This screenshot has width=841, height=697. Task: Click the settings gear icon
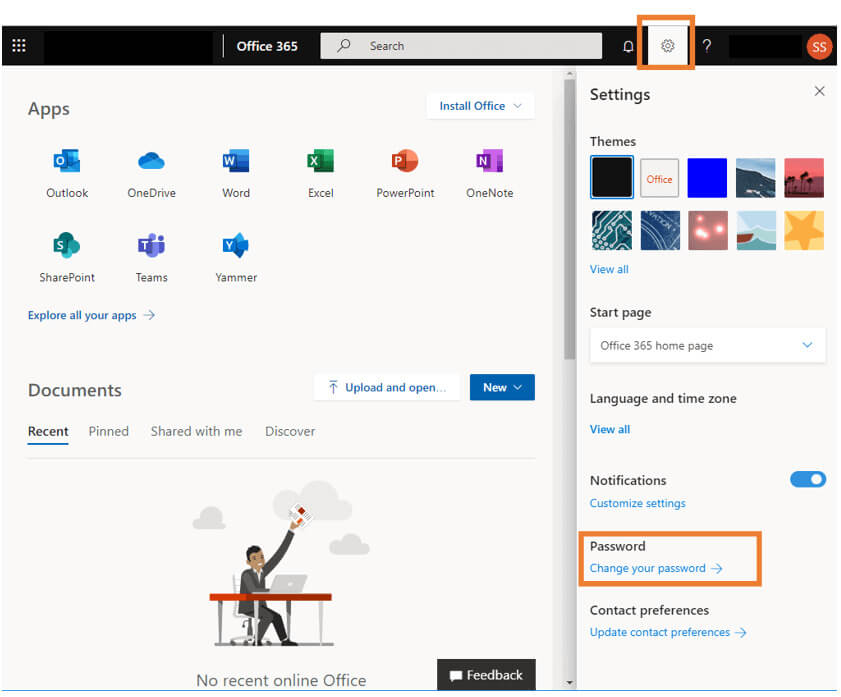(667, 46)
